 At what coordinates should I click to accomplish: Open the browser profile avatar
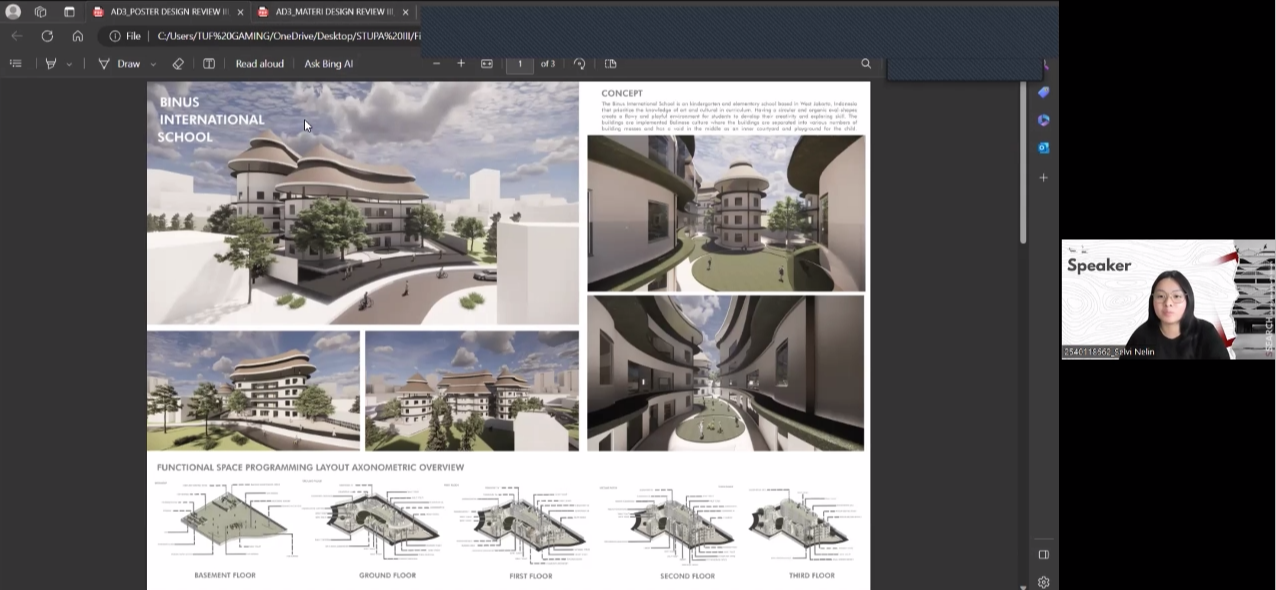(13, 12)
